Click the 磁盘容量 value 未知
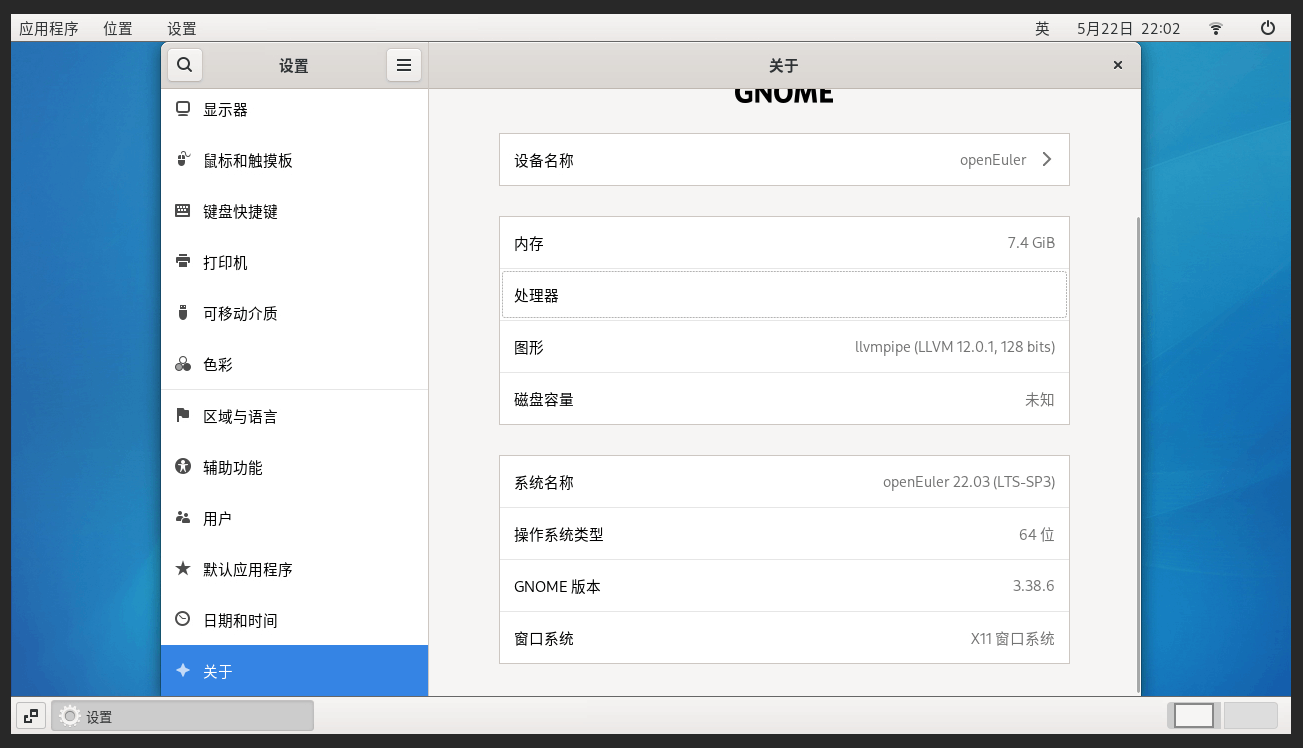This screenshot has width=1303, height=748. coord(1040,399)
